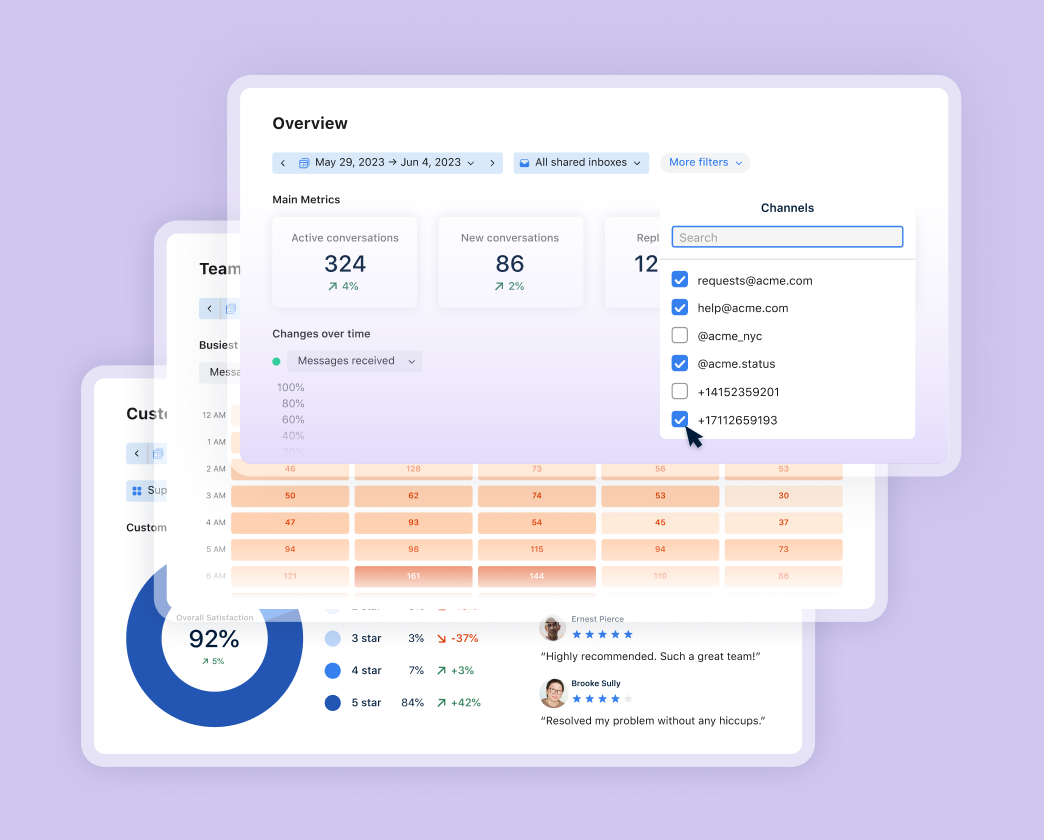The height and width of the screenshot is (840, 1044).
Task: Go to previous date range in Overview
Action: pyautogui.click(x=283, y=163)
